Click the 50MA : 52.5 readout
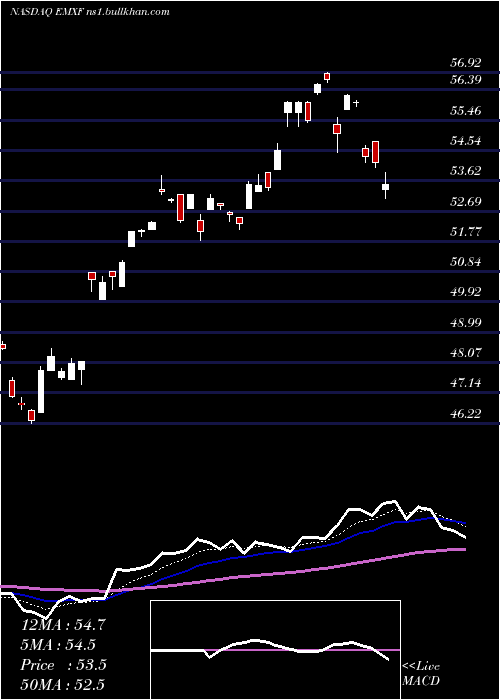 [63, 685]
